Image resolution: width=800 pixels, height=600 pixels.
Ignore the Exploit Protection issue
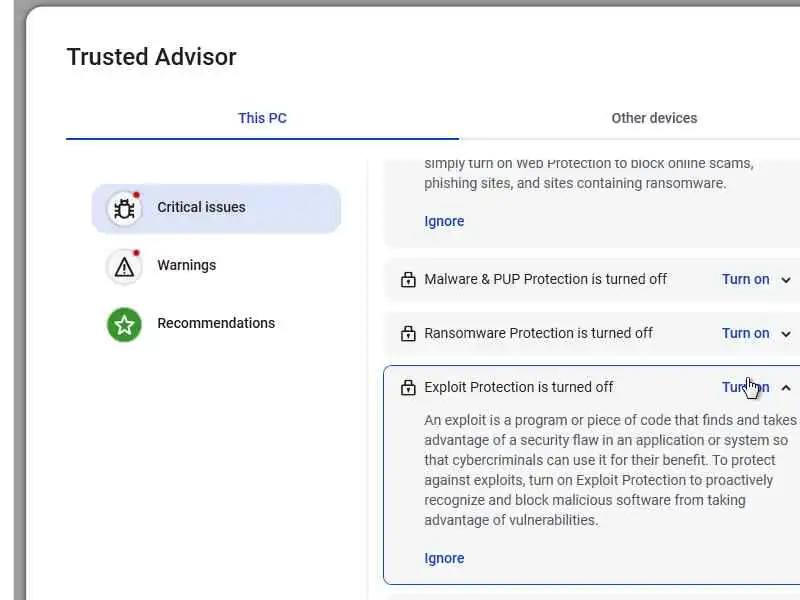click(444, 559)
